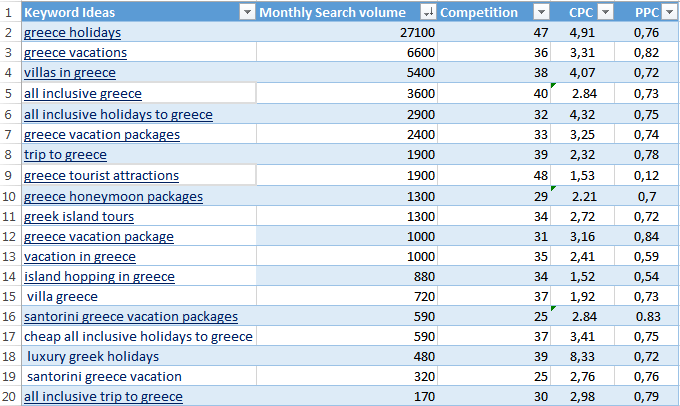
Task: Expand the PPC column filter arrow
Action: click(669, 12)
